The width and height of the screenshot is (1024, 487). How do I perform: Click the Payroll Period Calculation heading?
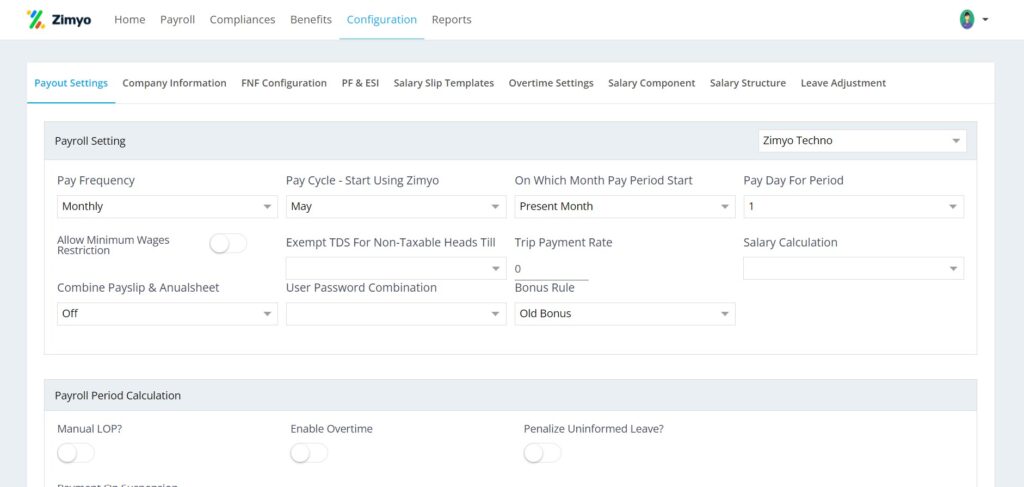[118, 396]
